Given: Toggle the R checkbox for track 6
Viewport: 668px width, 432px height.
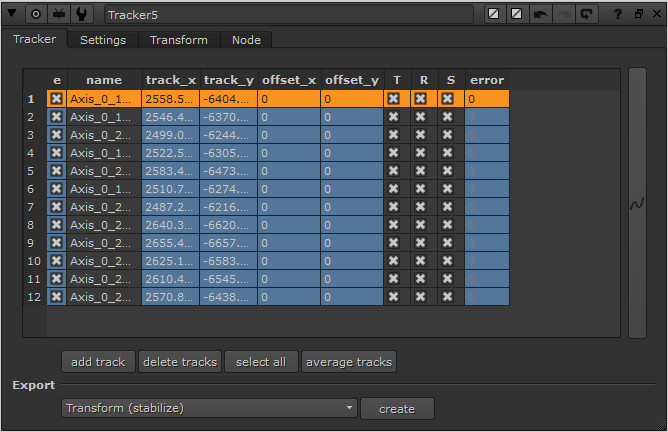Looking at the screenshot, I should coord(421,189).
